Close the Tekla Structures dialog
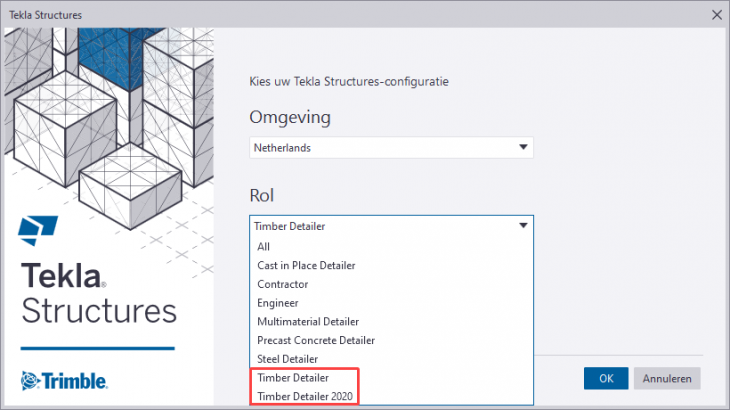Screen dimensions: 730x410 tap(716, 15)
